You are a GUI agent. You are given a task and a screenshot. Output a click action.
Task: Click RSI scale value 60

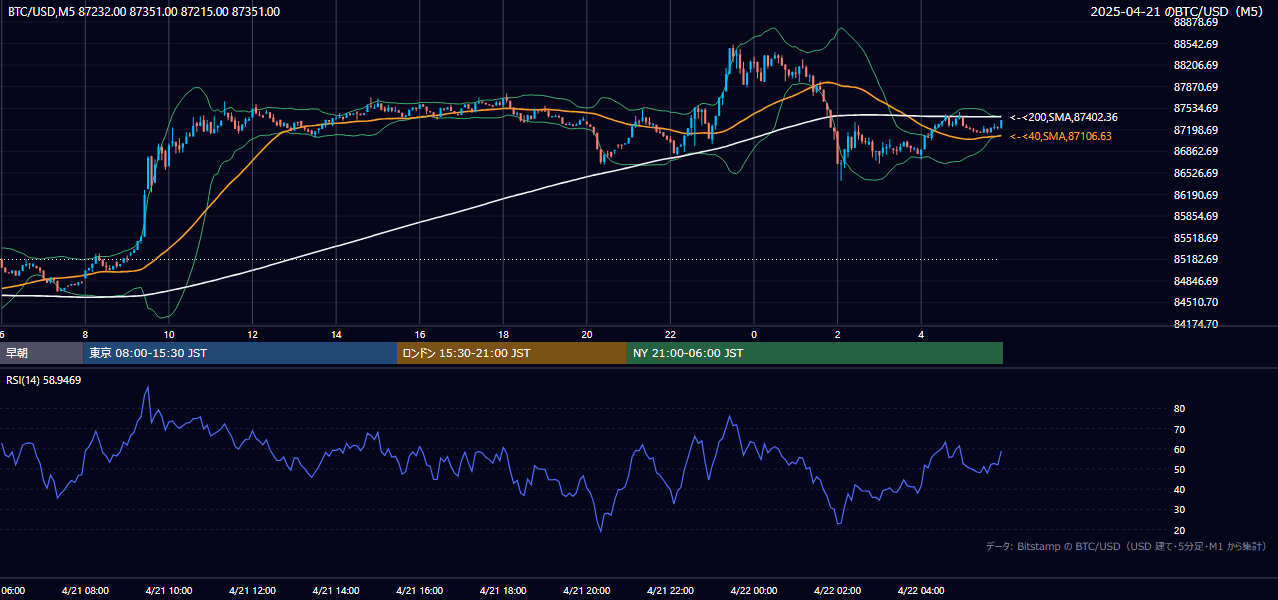tap(1179, 449)
